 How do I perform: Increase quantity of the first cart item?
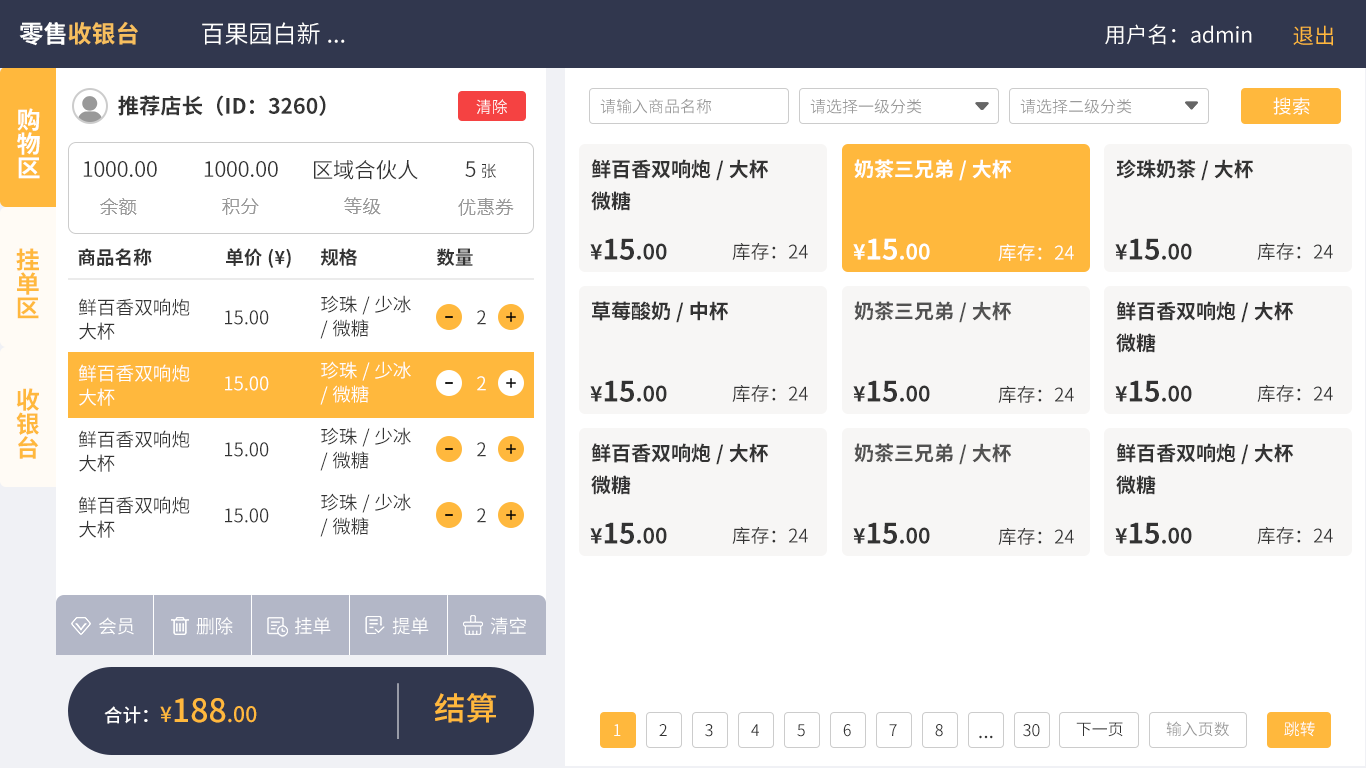[x=511, y=317]
